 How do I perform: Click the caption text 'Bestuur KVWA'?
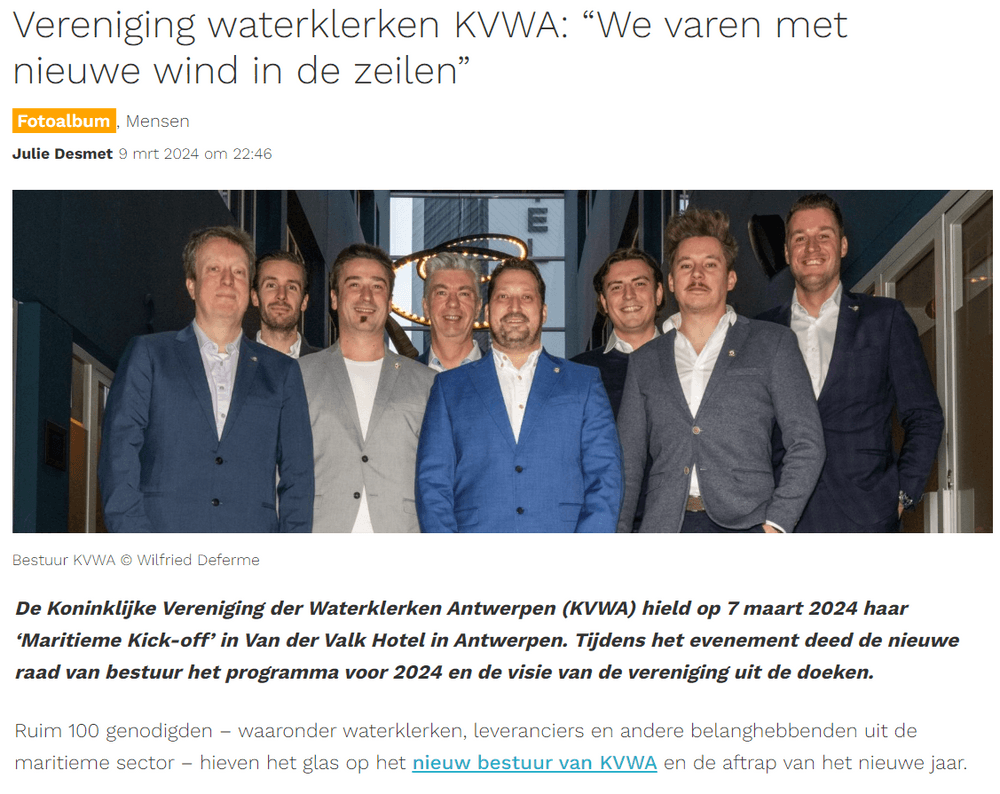tap(64, 560)
